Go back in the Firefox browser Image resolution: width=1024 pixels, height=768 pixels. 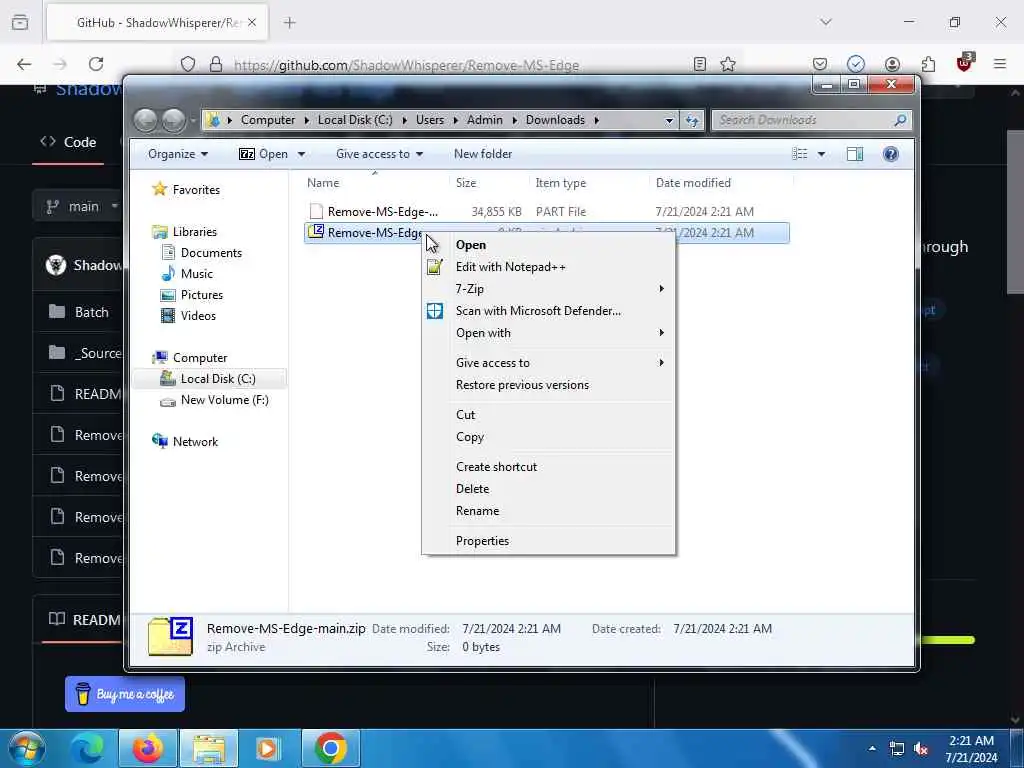pyautogui.click(x=24, y=64)
